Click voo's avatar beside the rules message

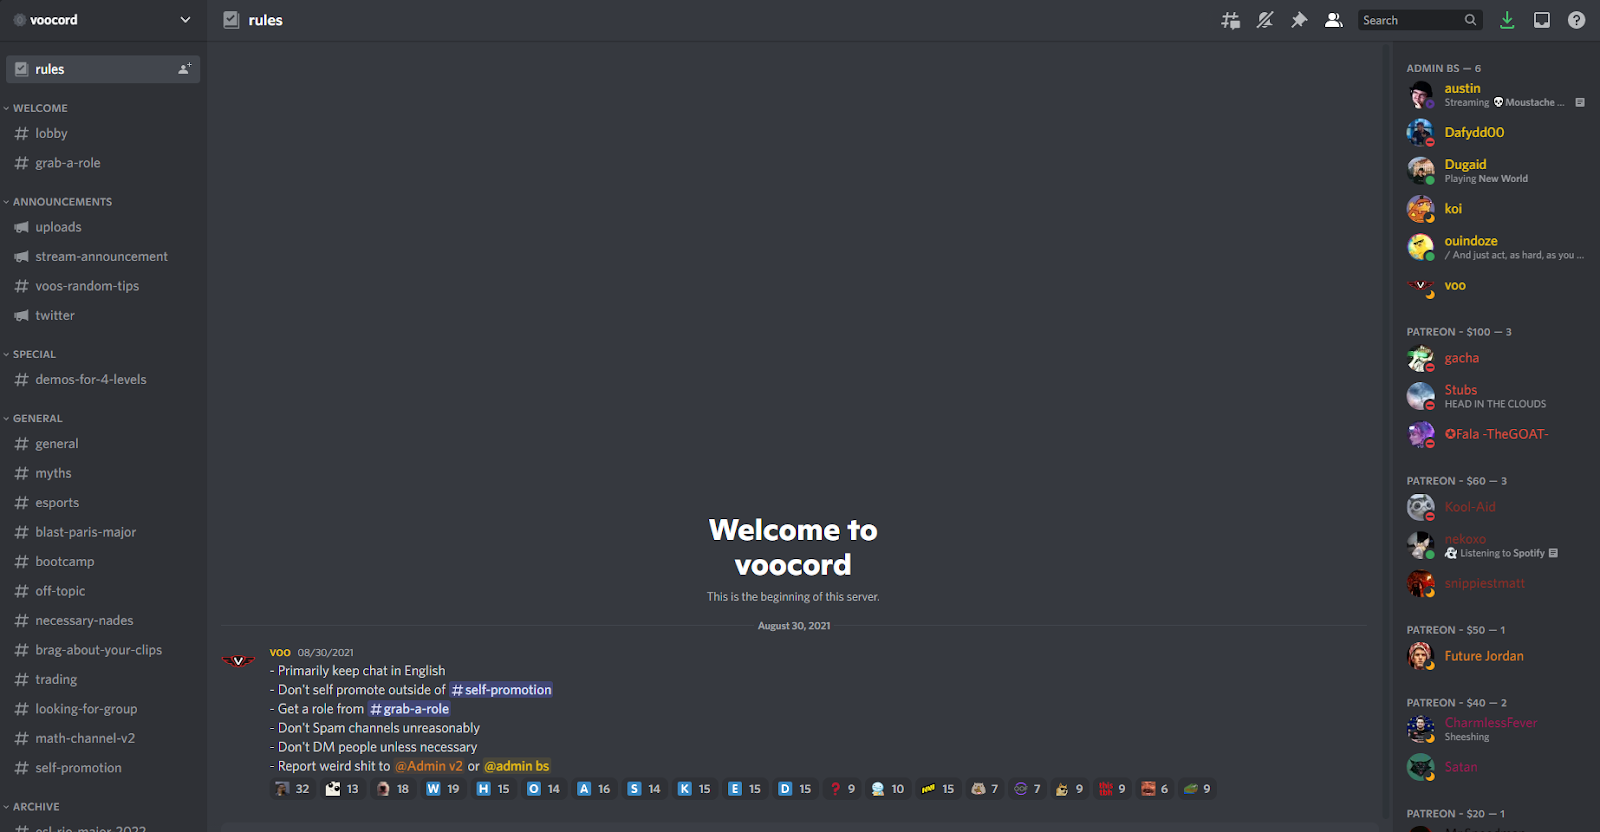pyautogui.click(x=238, y=661)
